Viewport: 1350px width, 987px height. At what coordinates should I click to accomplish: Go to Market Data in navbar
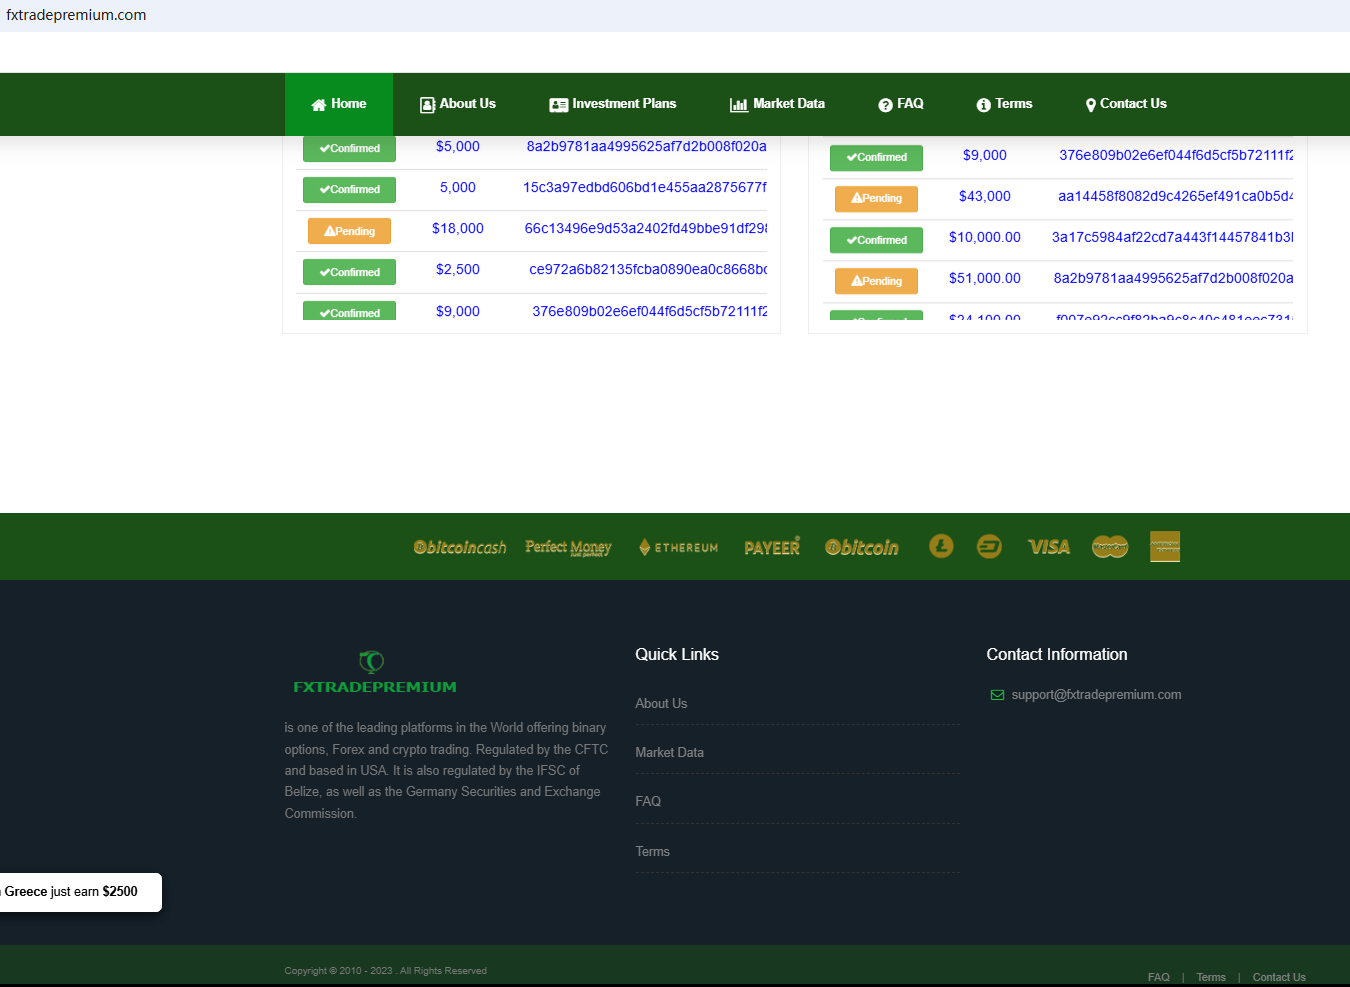pos(777,104)
